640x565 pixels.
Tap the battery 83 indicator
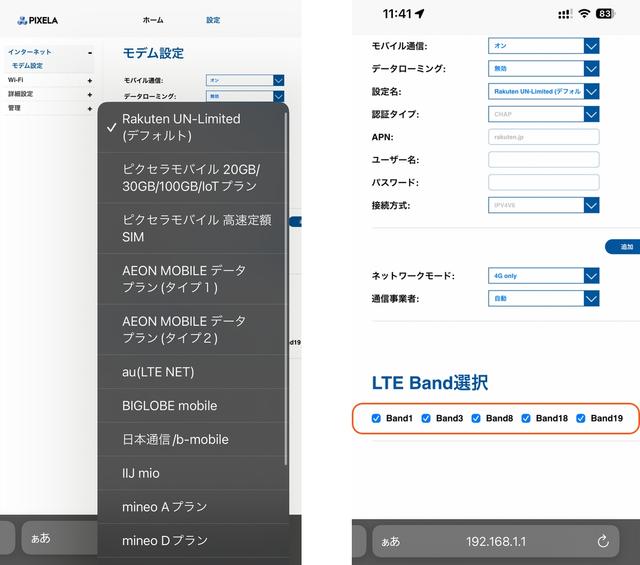(605, 14)
